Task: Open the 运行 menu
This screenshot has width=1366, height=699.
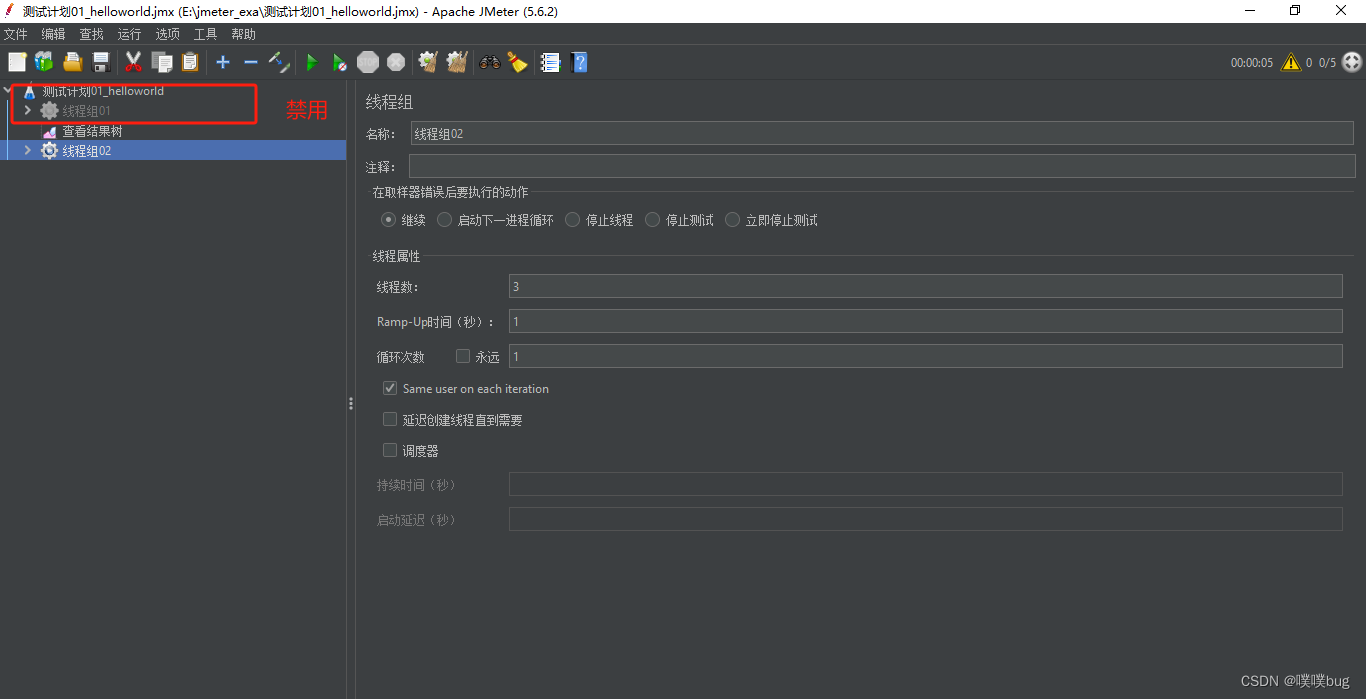Action: (x=129, y=33)
